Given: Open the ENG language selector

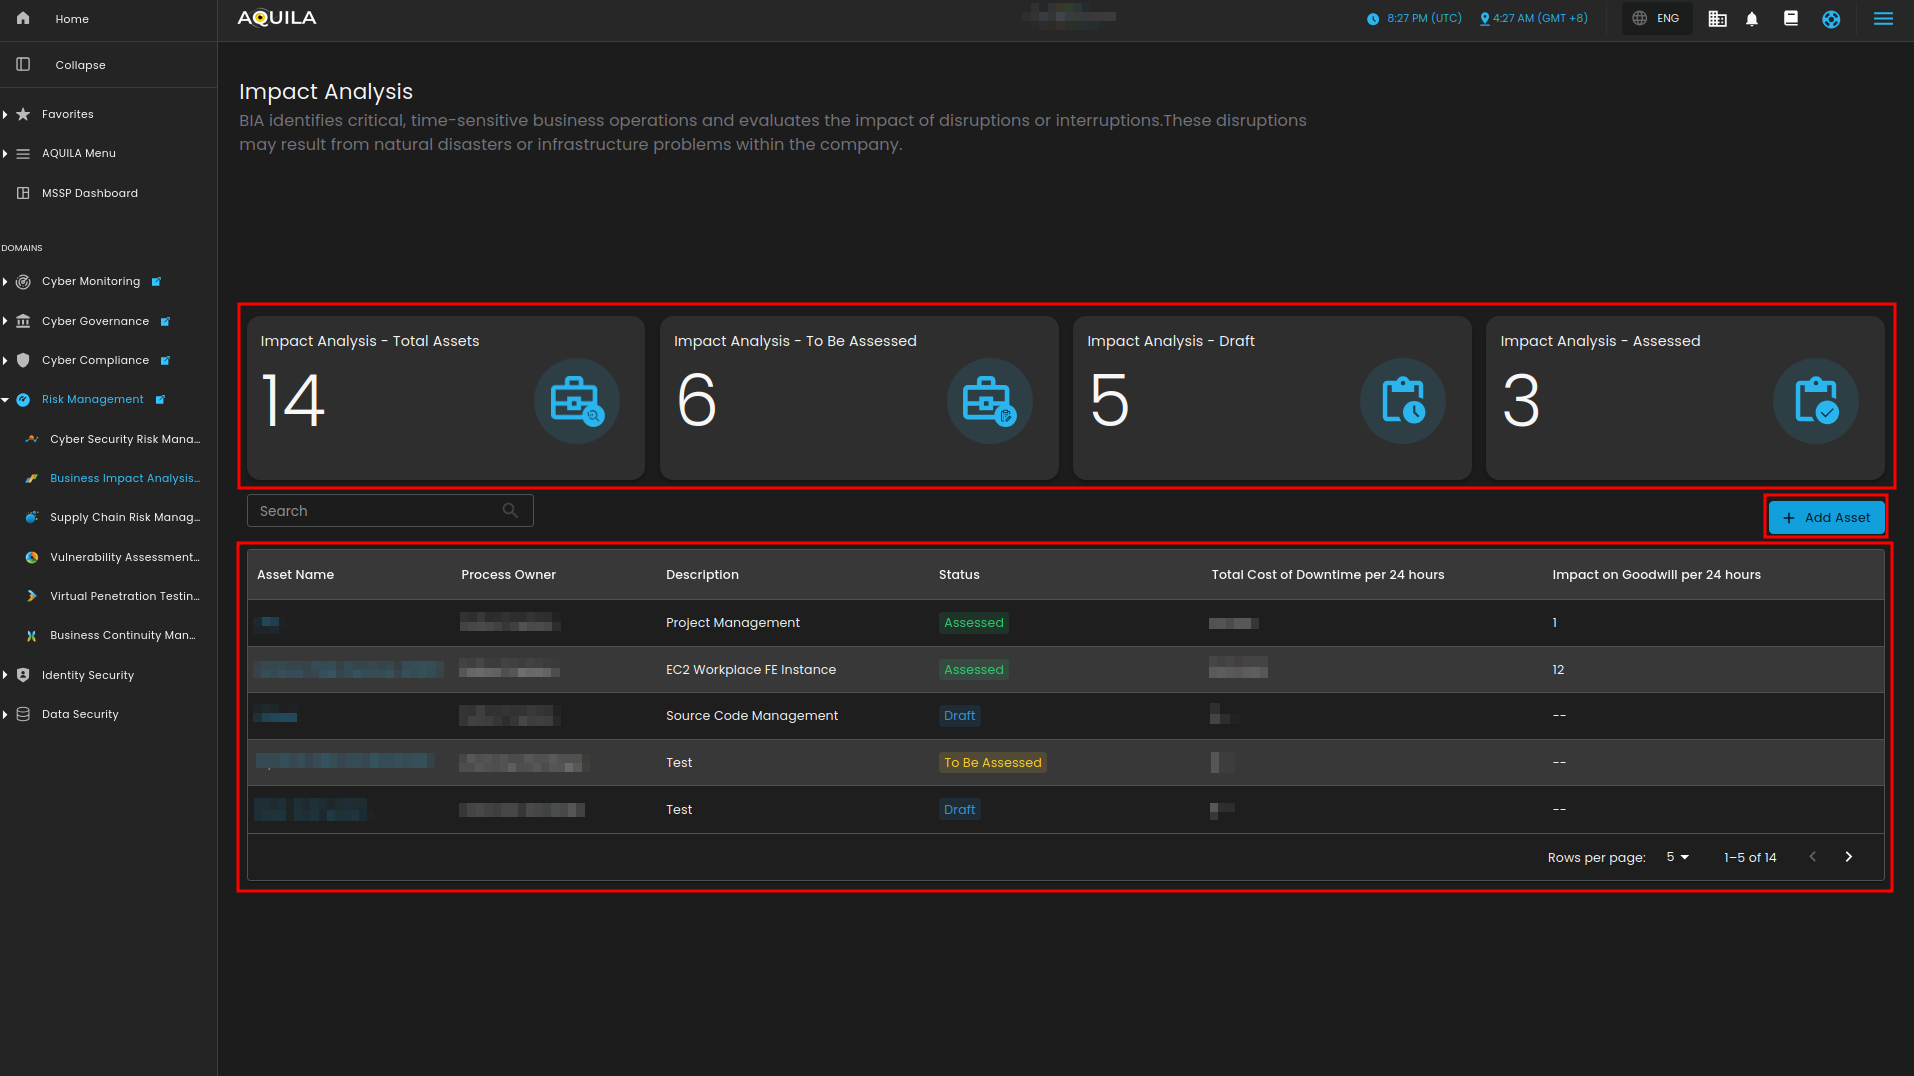Looking at the screenshot, I should (1657, 19).
